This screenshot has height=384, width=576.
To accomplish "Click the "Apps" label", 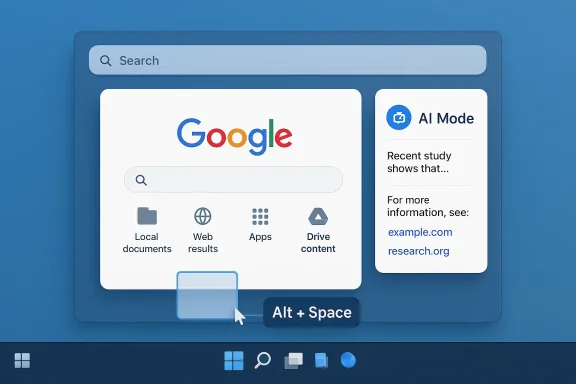I will 260,237.
